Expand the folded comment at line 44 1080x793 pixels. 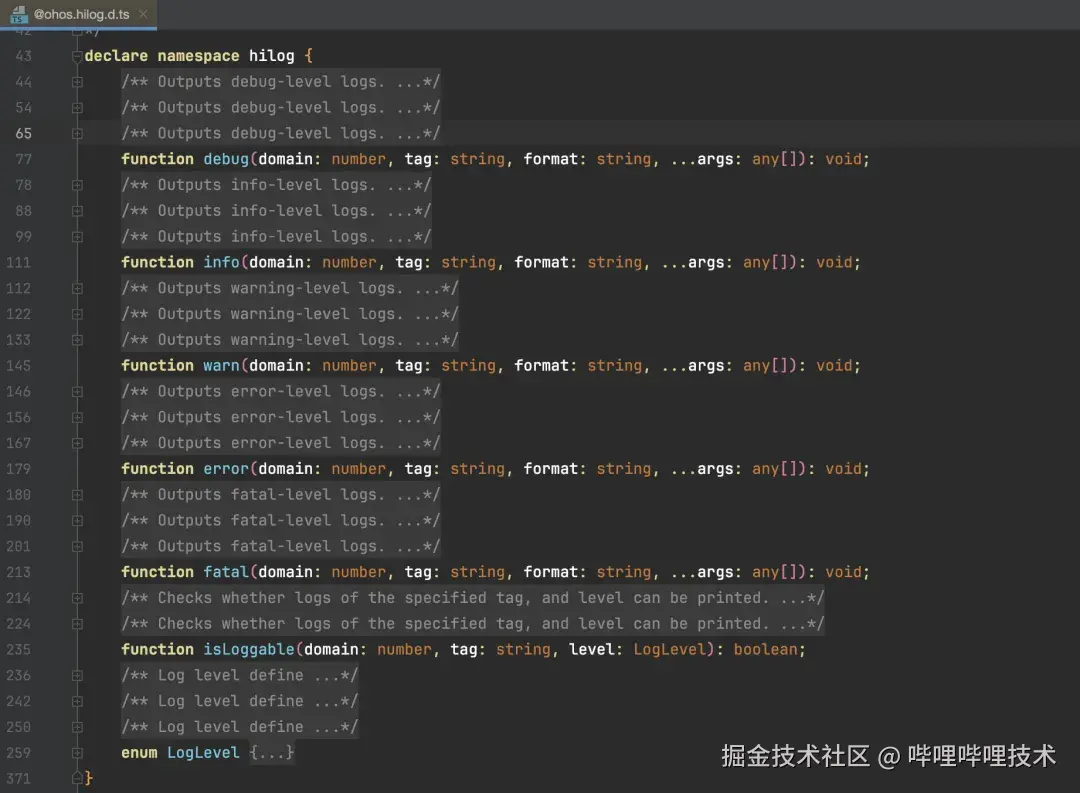point(77,82)
